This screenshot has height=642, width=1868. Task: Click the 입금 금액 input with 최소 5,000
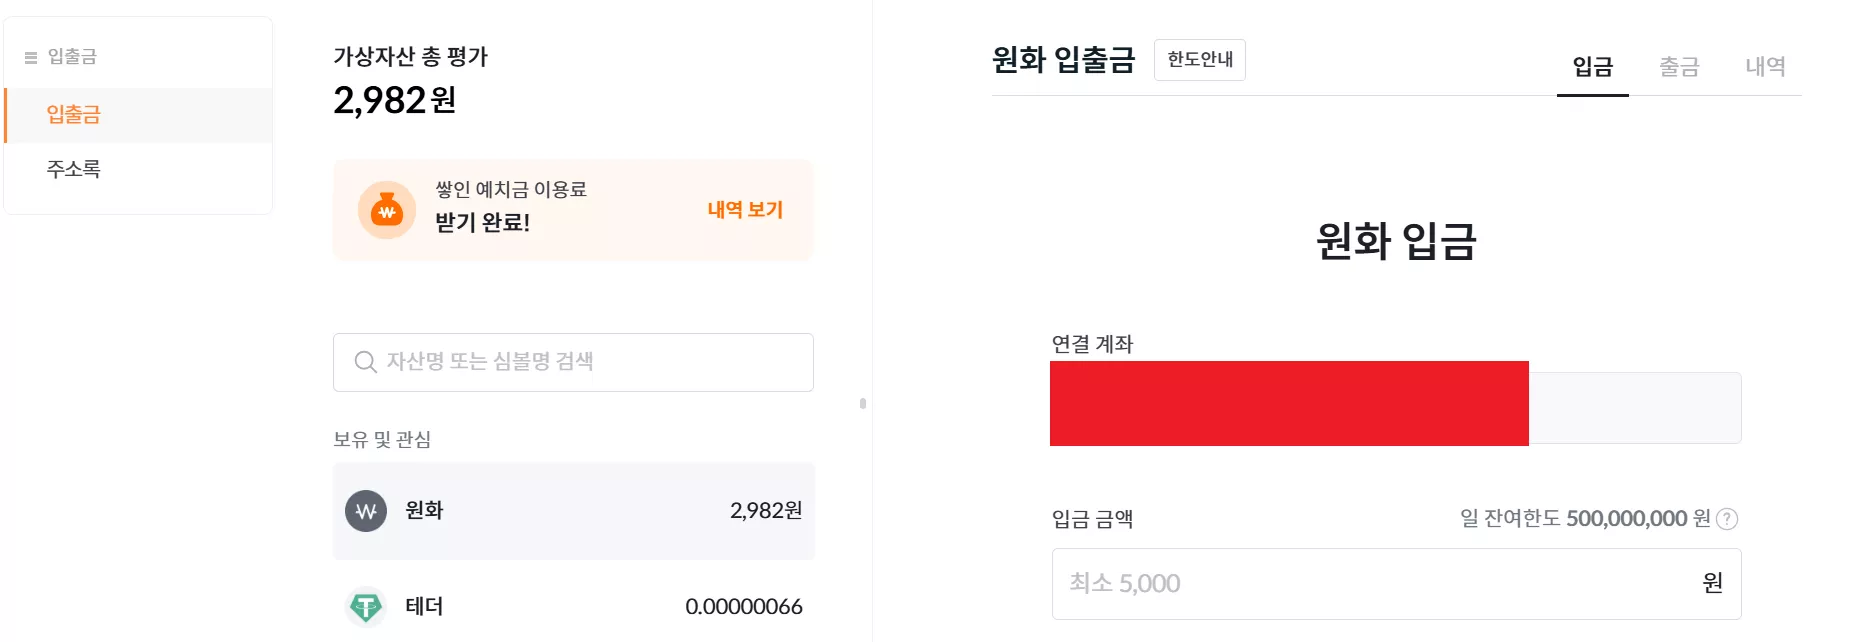[x=1396, y=584]
